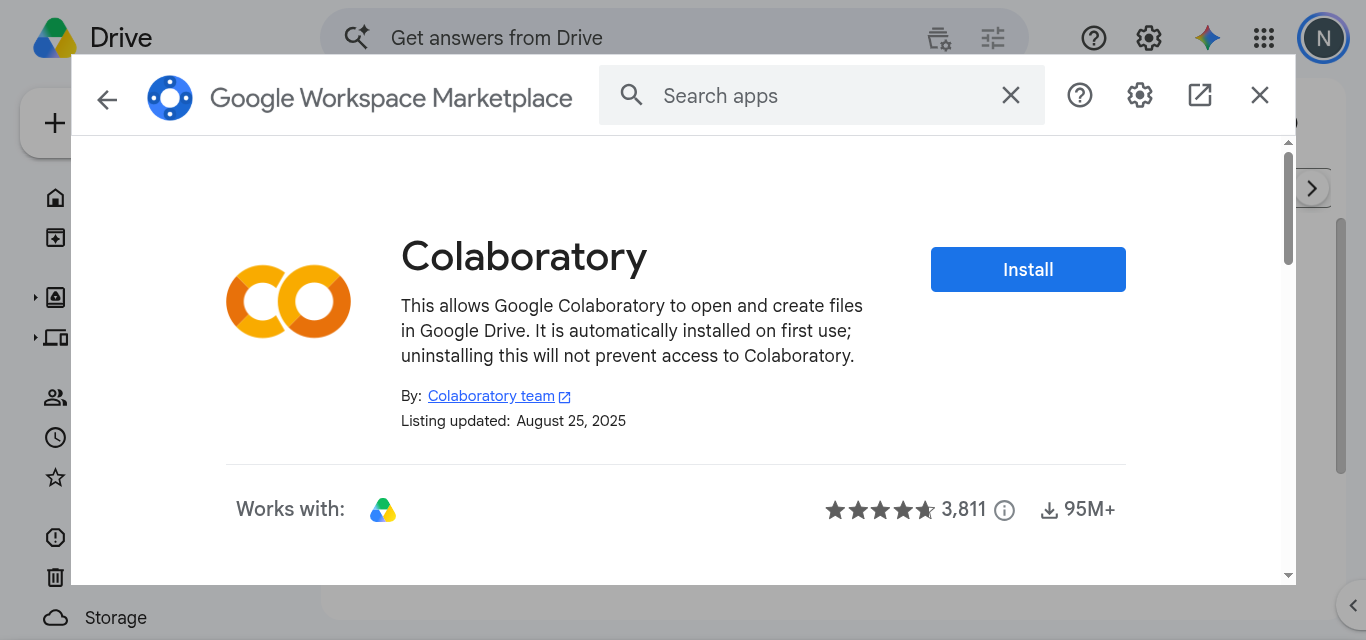Click the download icon beside 95M+

pyautogui.click(x=1049, y=510)
